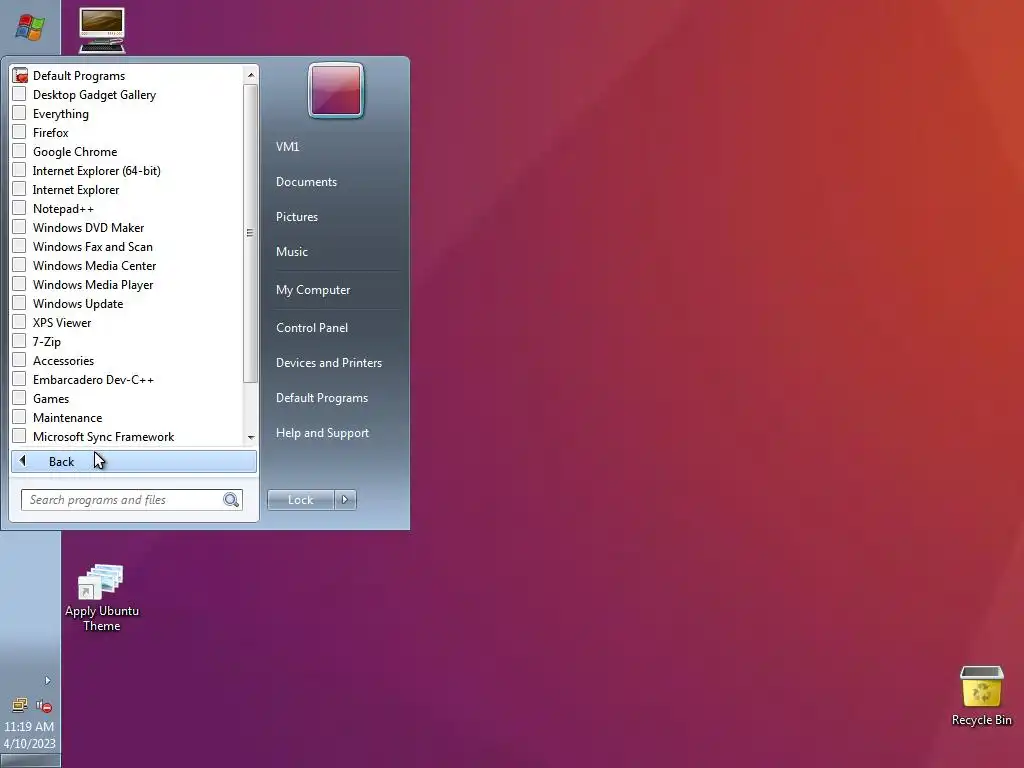Launch Windows Media Player
This screenshot has width=1024, height=768.
(127, 284)
